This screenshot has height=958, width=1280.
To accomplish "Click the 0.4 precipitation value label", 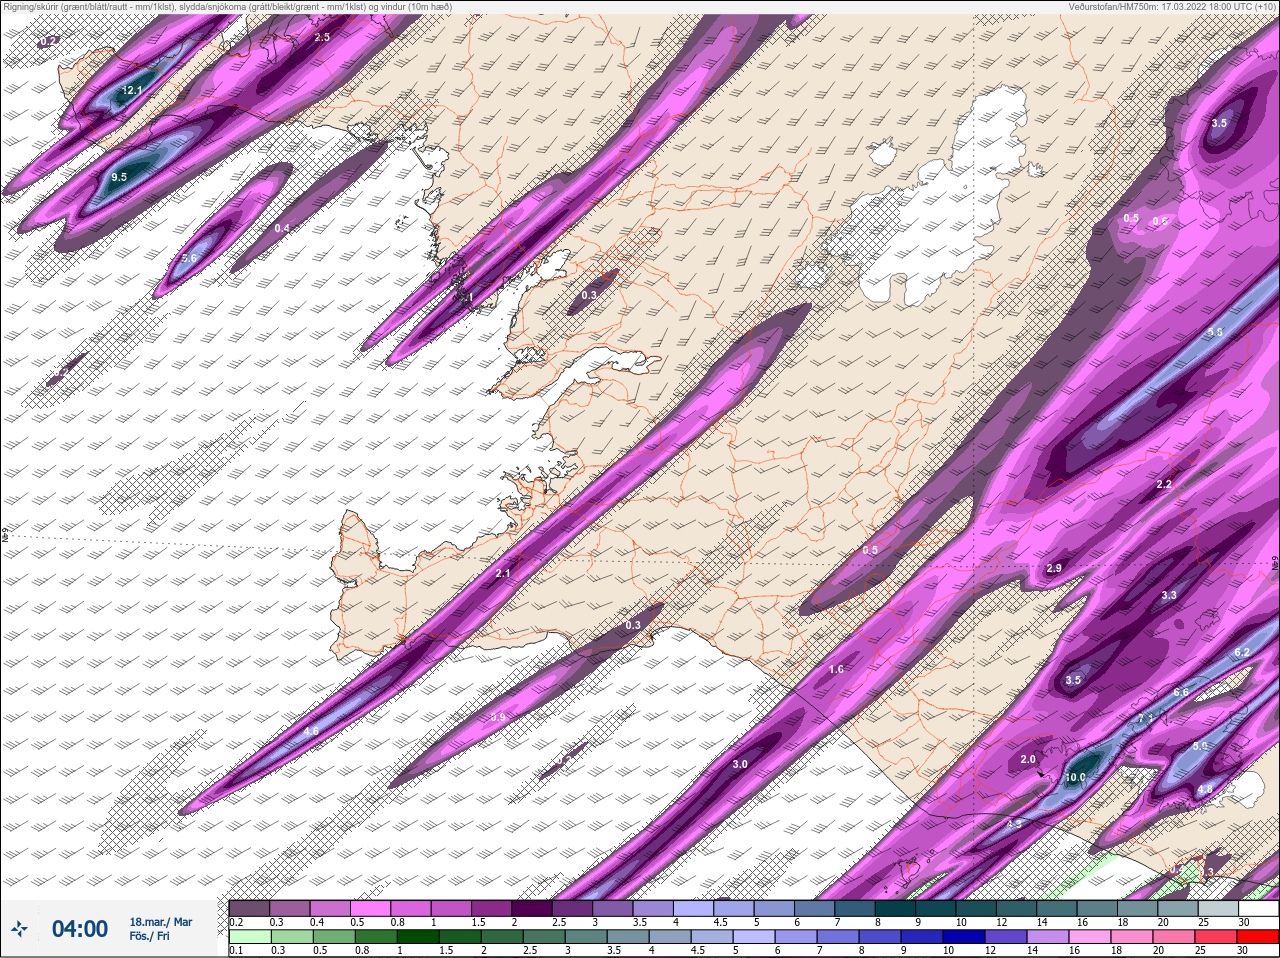I will (x=282, y=228).
